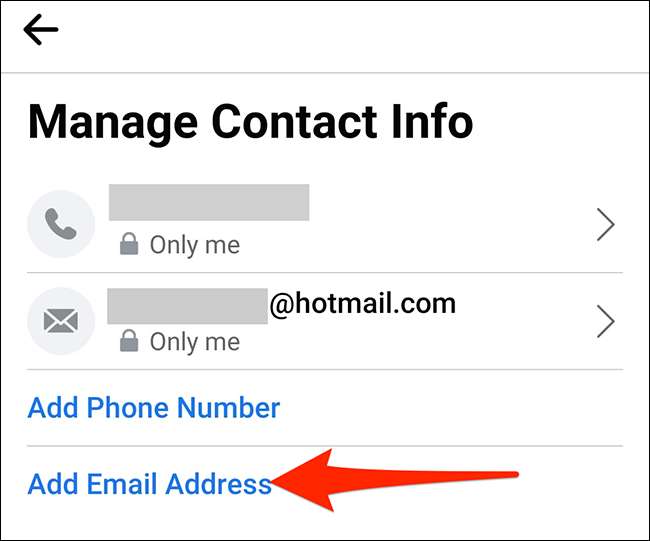Open phone number details via chevron
This screenshot has width=650, height=541.
coord(606,224)
